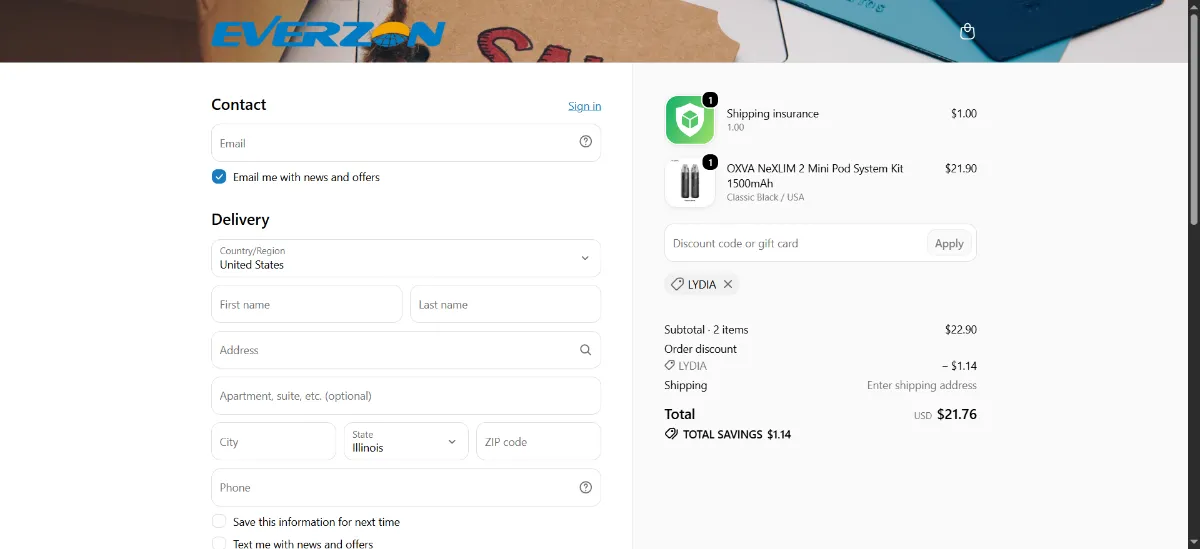
Task: Click the Shipping insurance item name
Action: 773,113
